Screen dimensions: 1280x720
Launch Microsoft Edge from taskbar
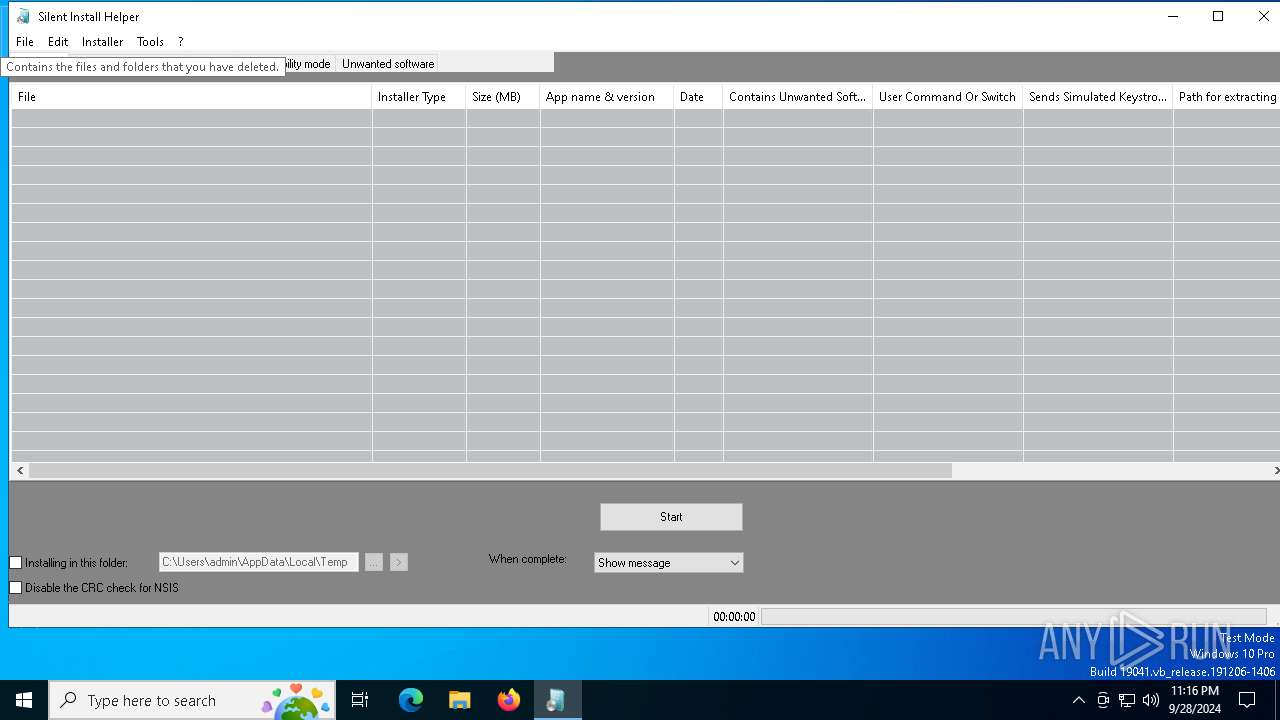click(x=411, y=700)
